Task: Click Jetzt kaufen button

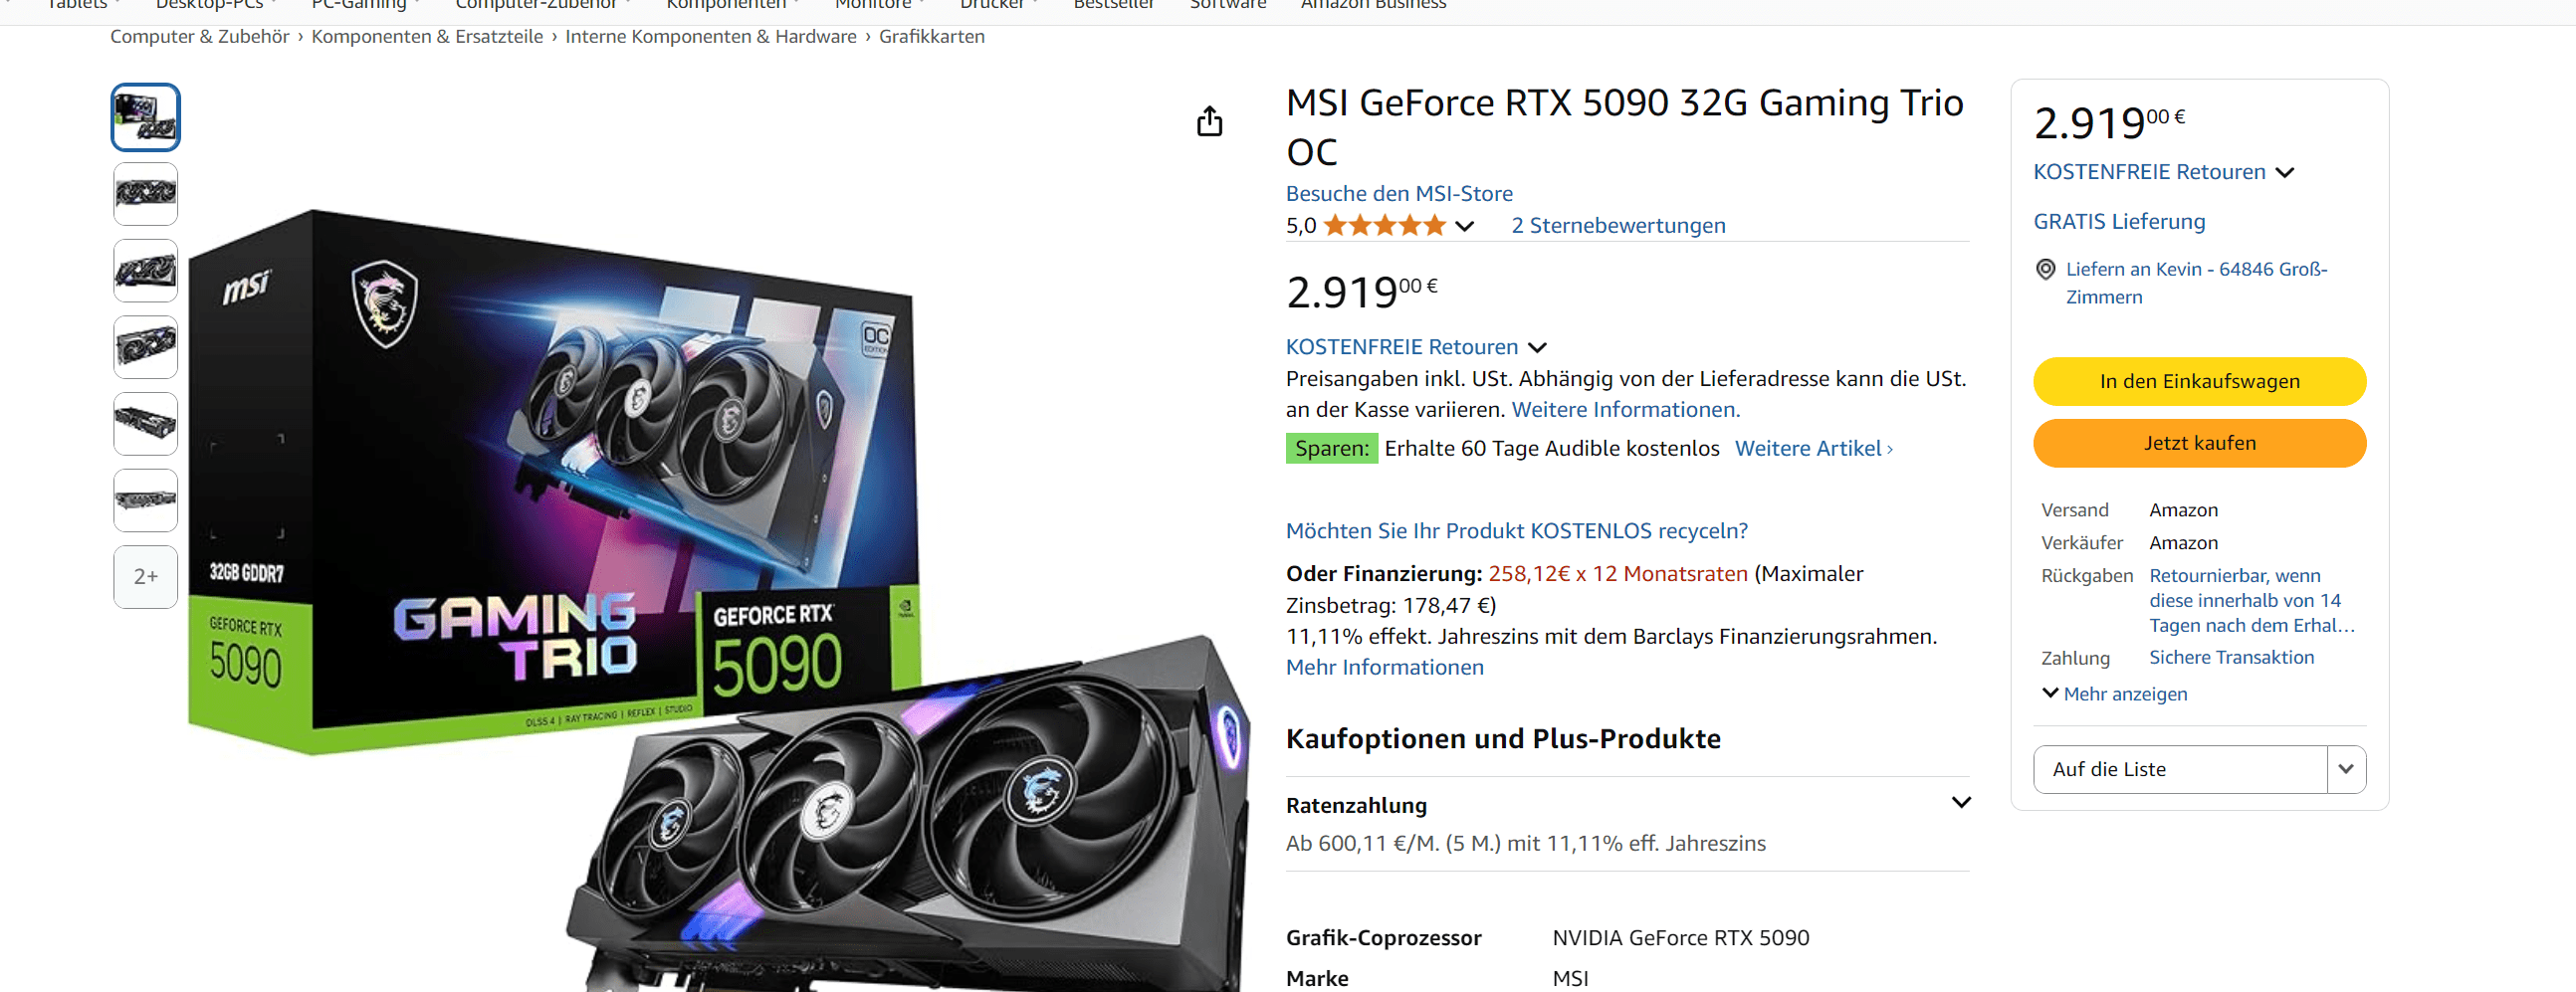Action: tap(2199, 443)
